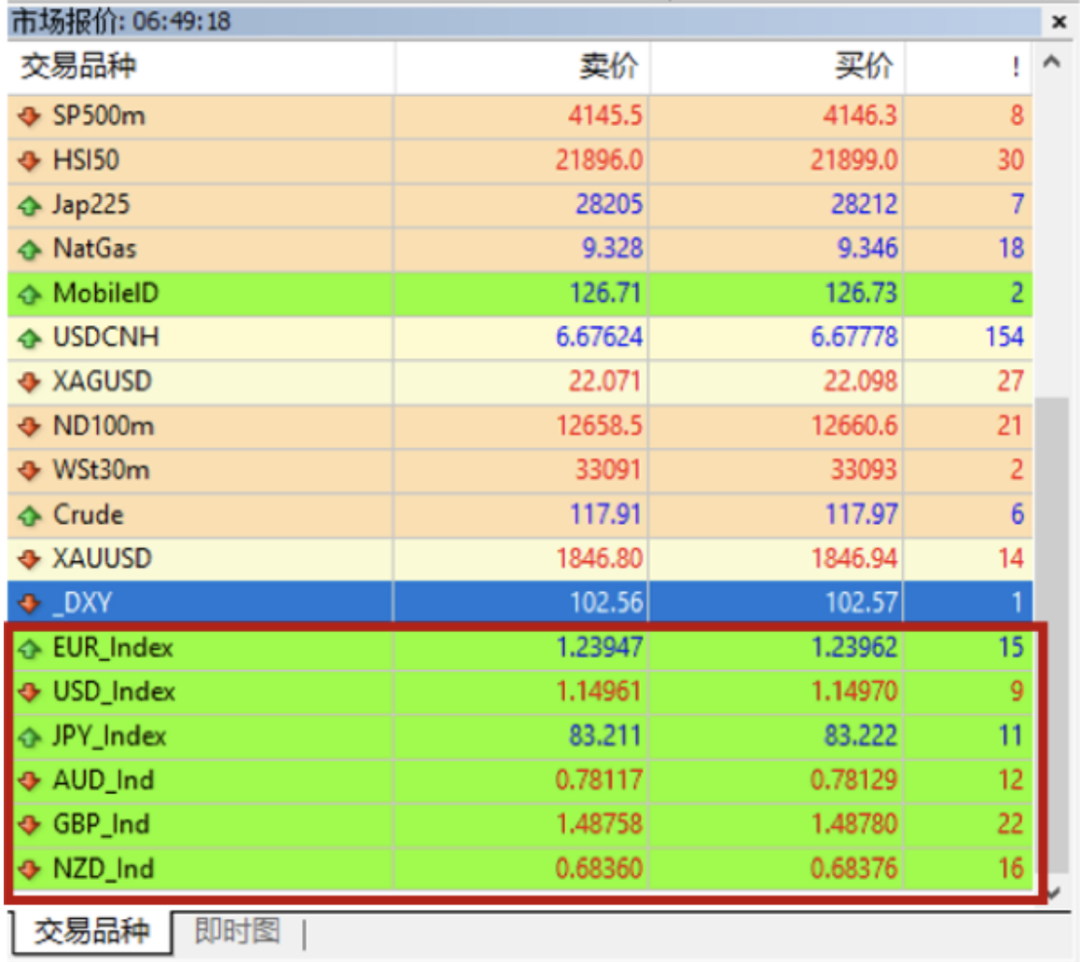Click the ! spread column header
The image size is (1080, 962).
(x=968, y=67)
